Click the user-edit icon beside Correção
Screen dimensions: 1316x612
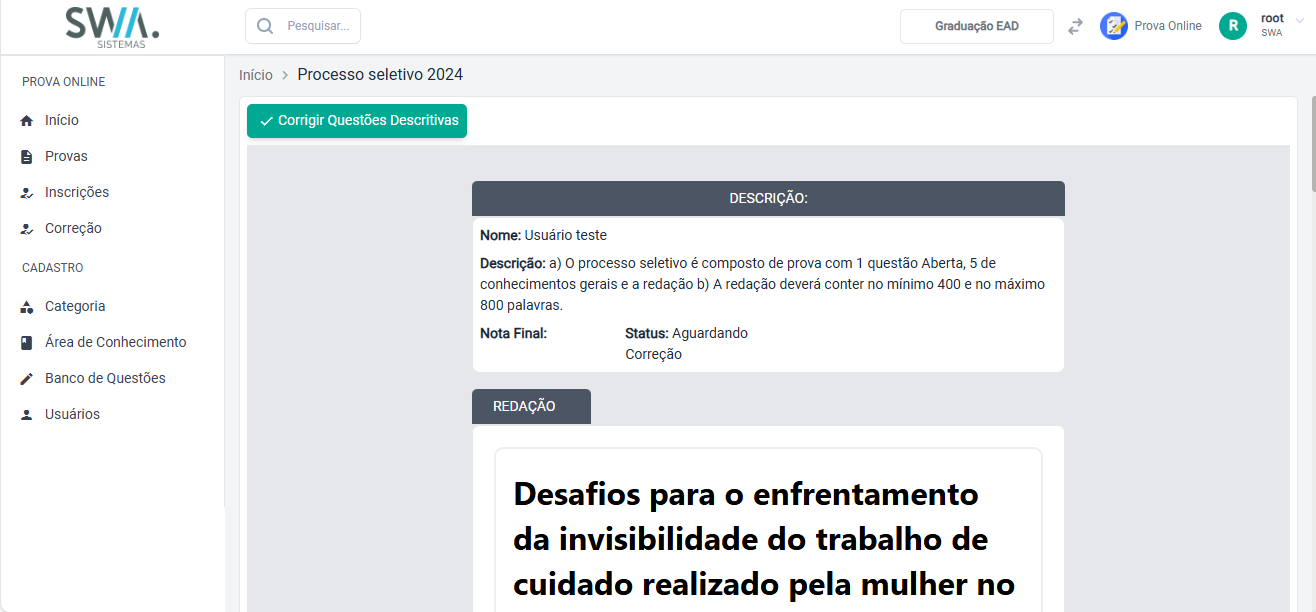pyautogui.click(x=27, y=228)
